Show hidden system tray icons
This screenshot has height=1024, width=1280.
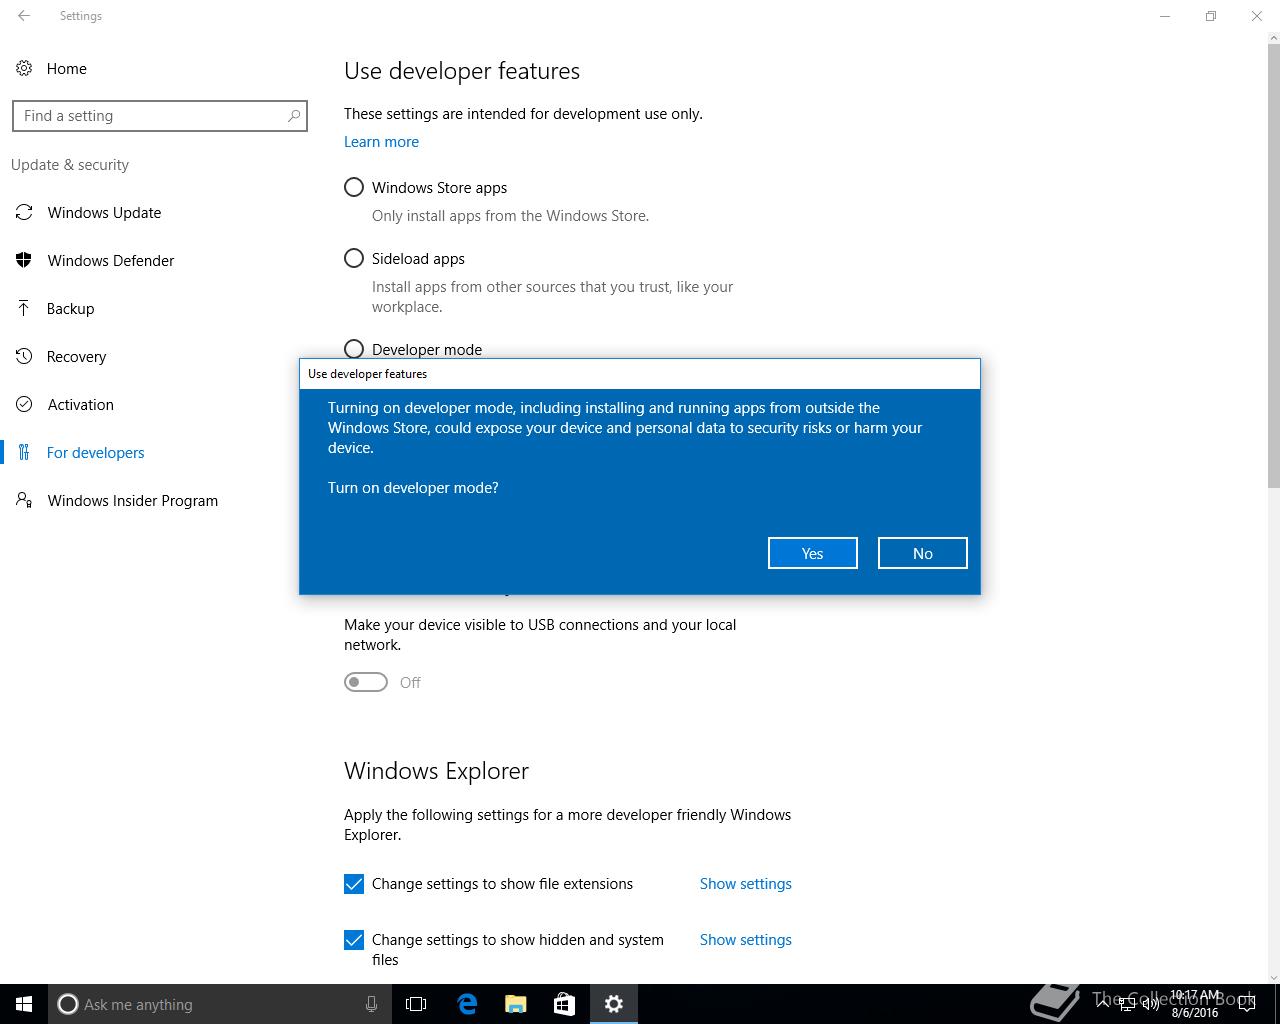click(1104, 1004)
